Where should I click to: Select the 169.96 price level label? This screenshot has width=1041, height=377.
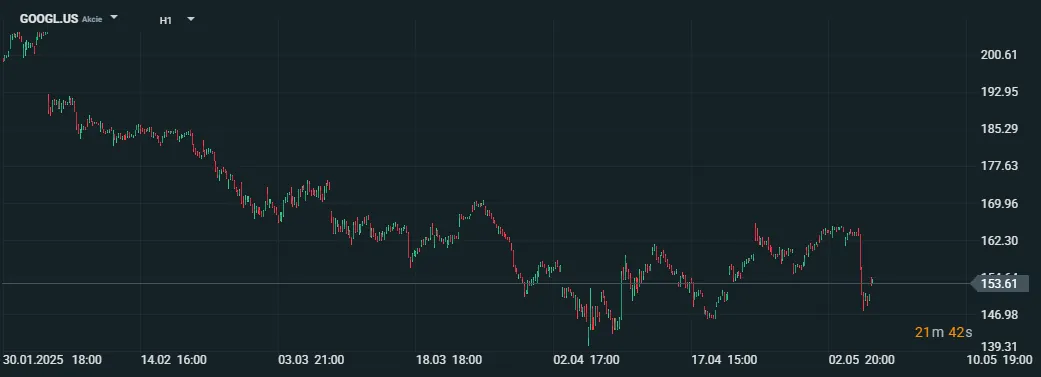(999, 203)
